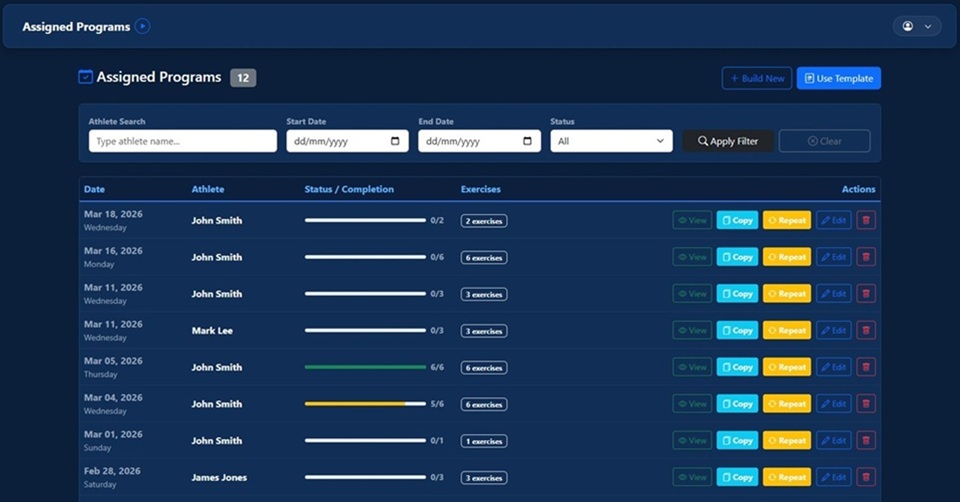Screen dimensions: 960x502
Task: View the James Jones program
Action: pos(692,478)
